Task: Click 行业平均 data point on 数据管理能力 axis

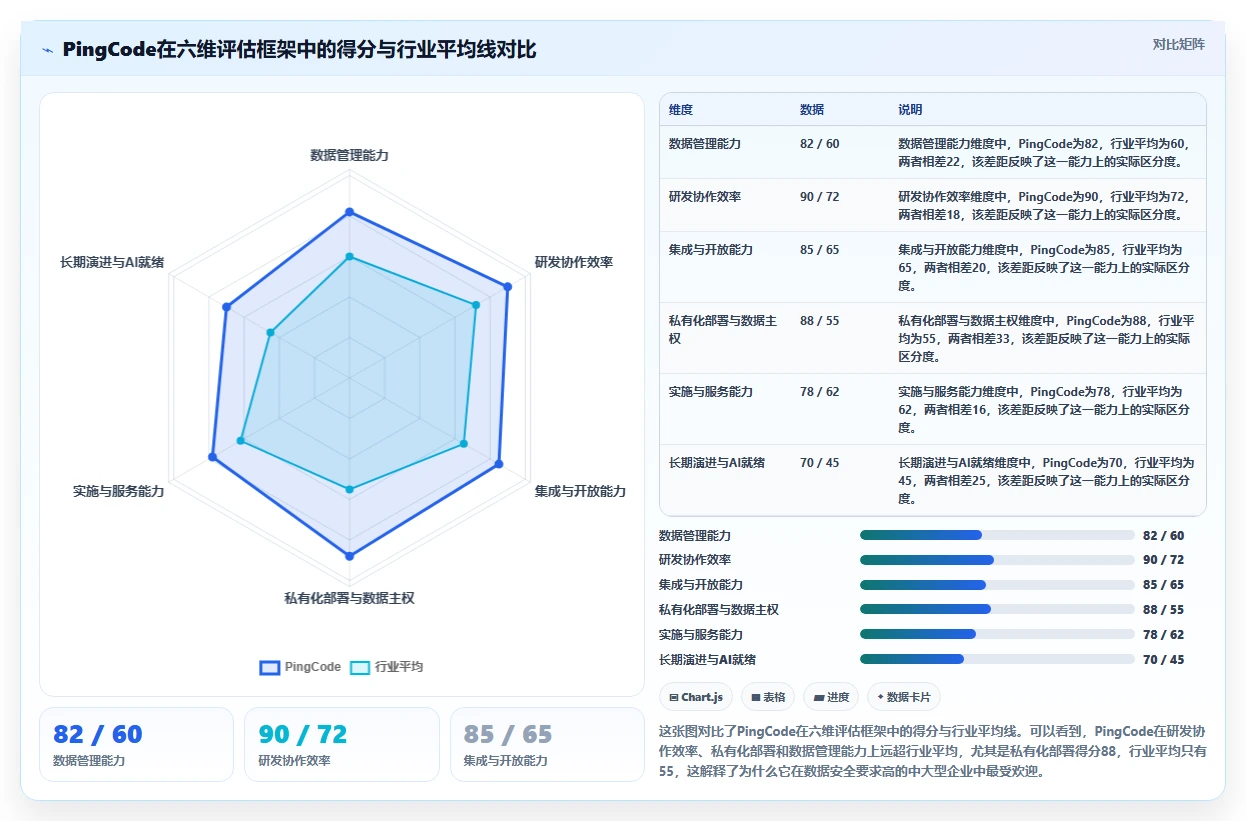Action: point(349,257)
